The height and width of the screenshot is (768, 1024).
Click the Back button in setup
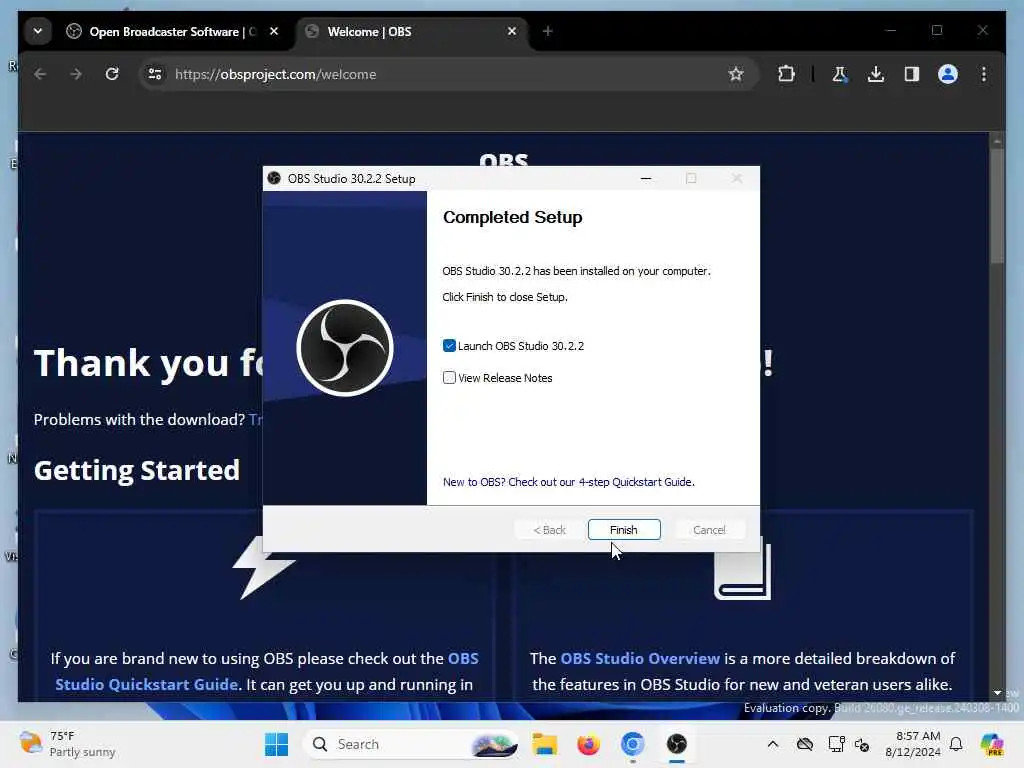point(549,530)
